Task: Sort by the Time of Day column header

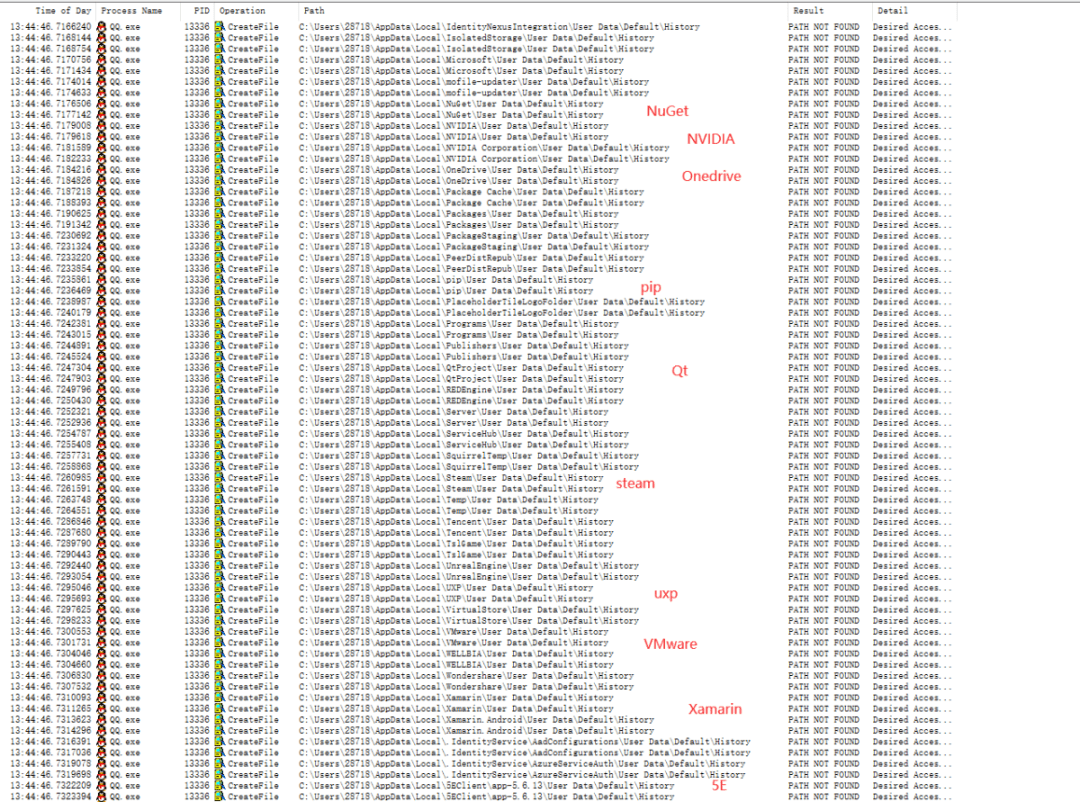Action: (x=63, y=10)
